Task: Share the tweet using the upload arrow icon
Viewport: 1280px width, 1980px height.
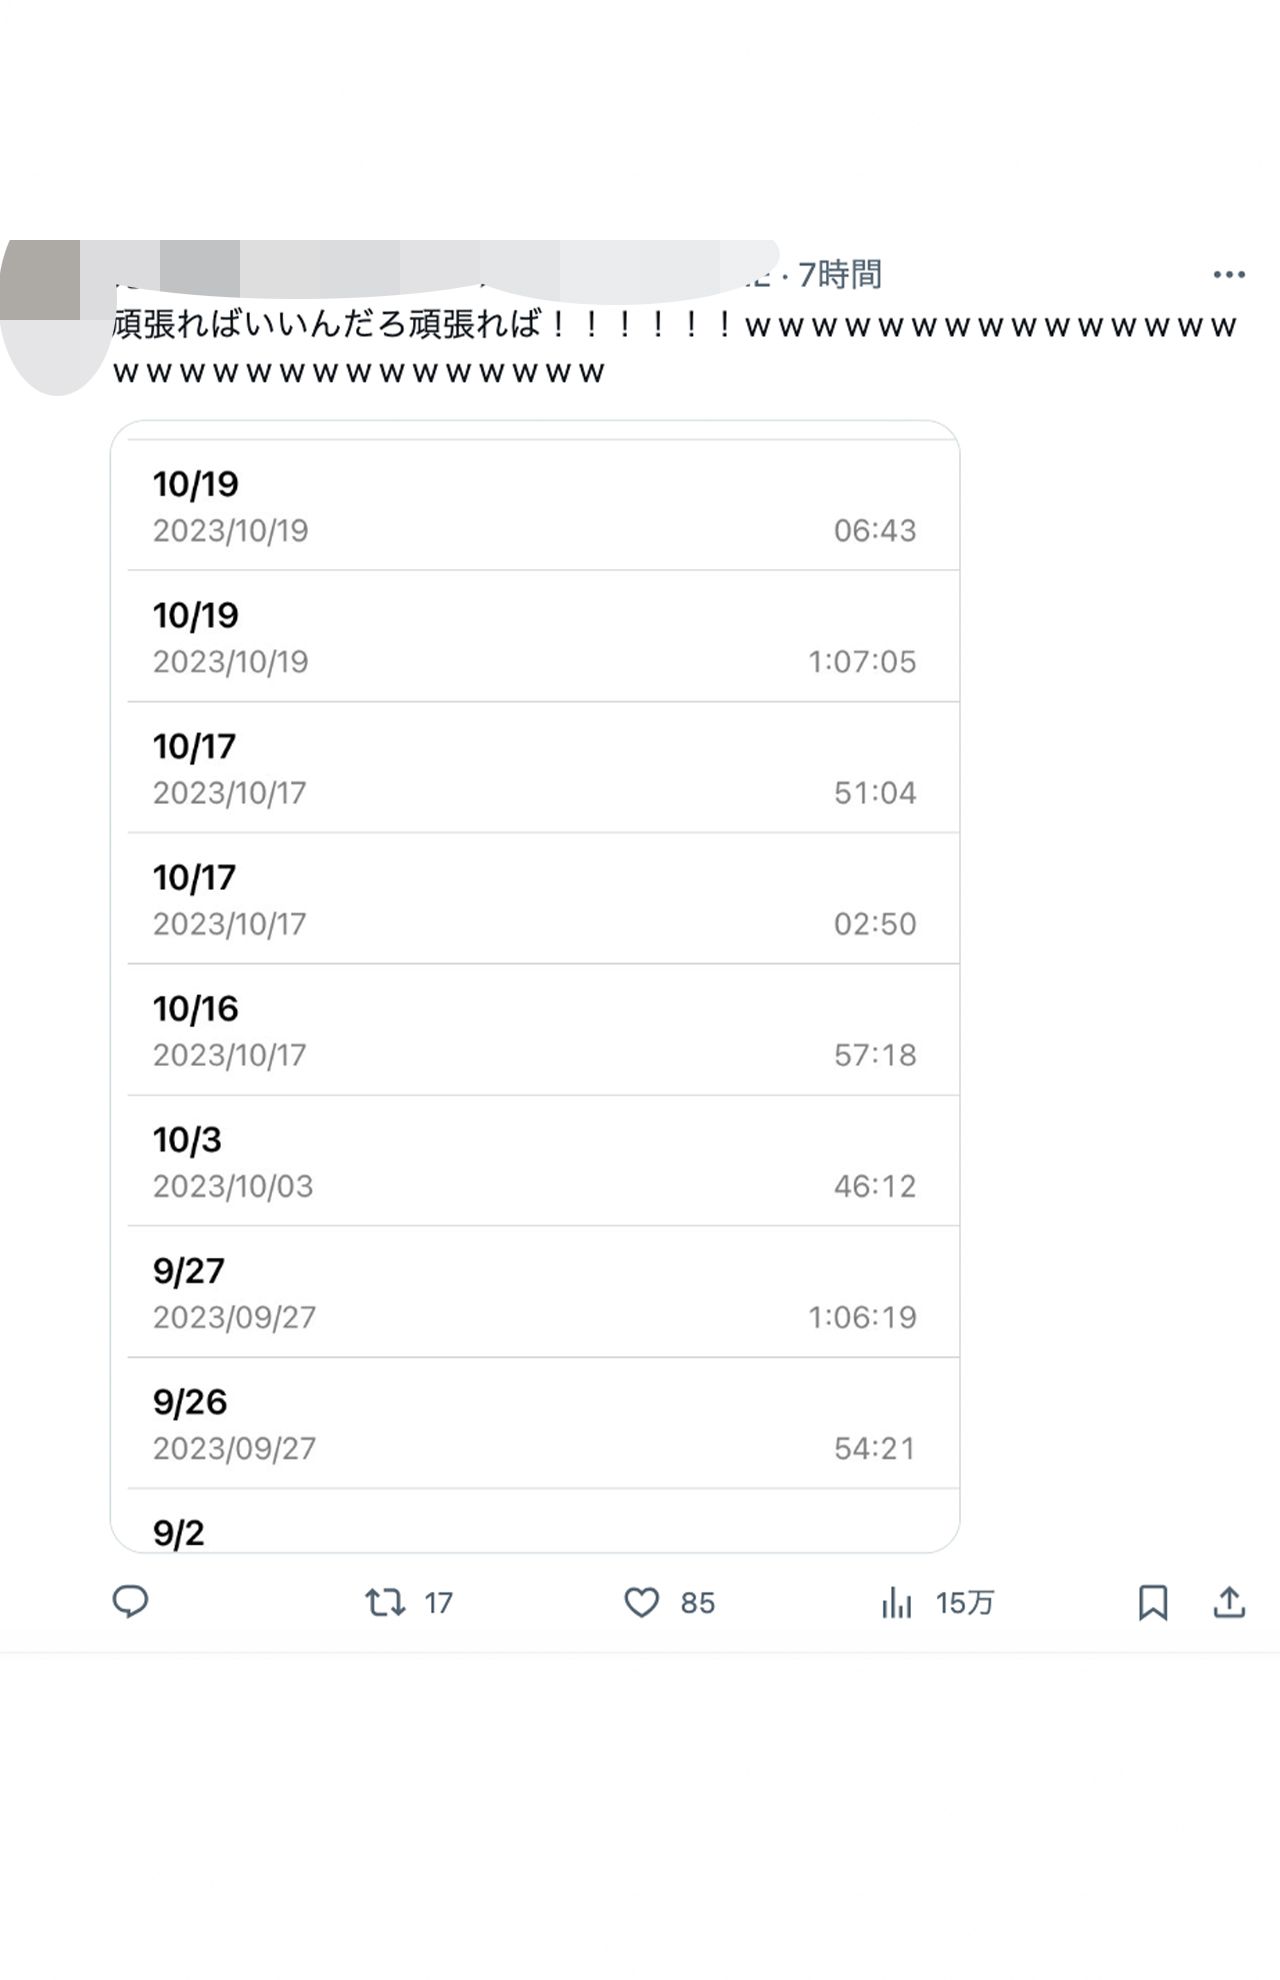Action: [1229, 1601]
